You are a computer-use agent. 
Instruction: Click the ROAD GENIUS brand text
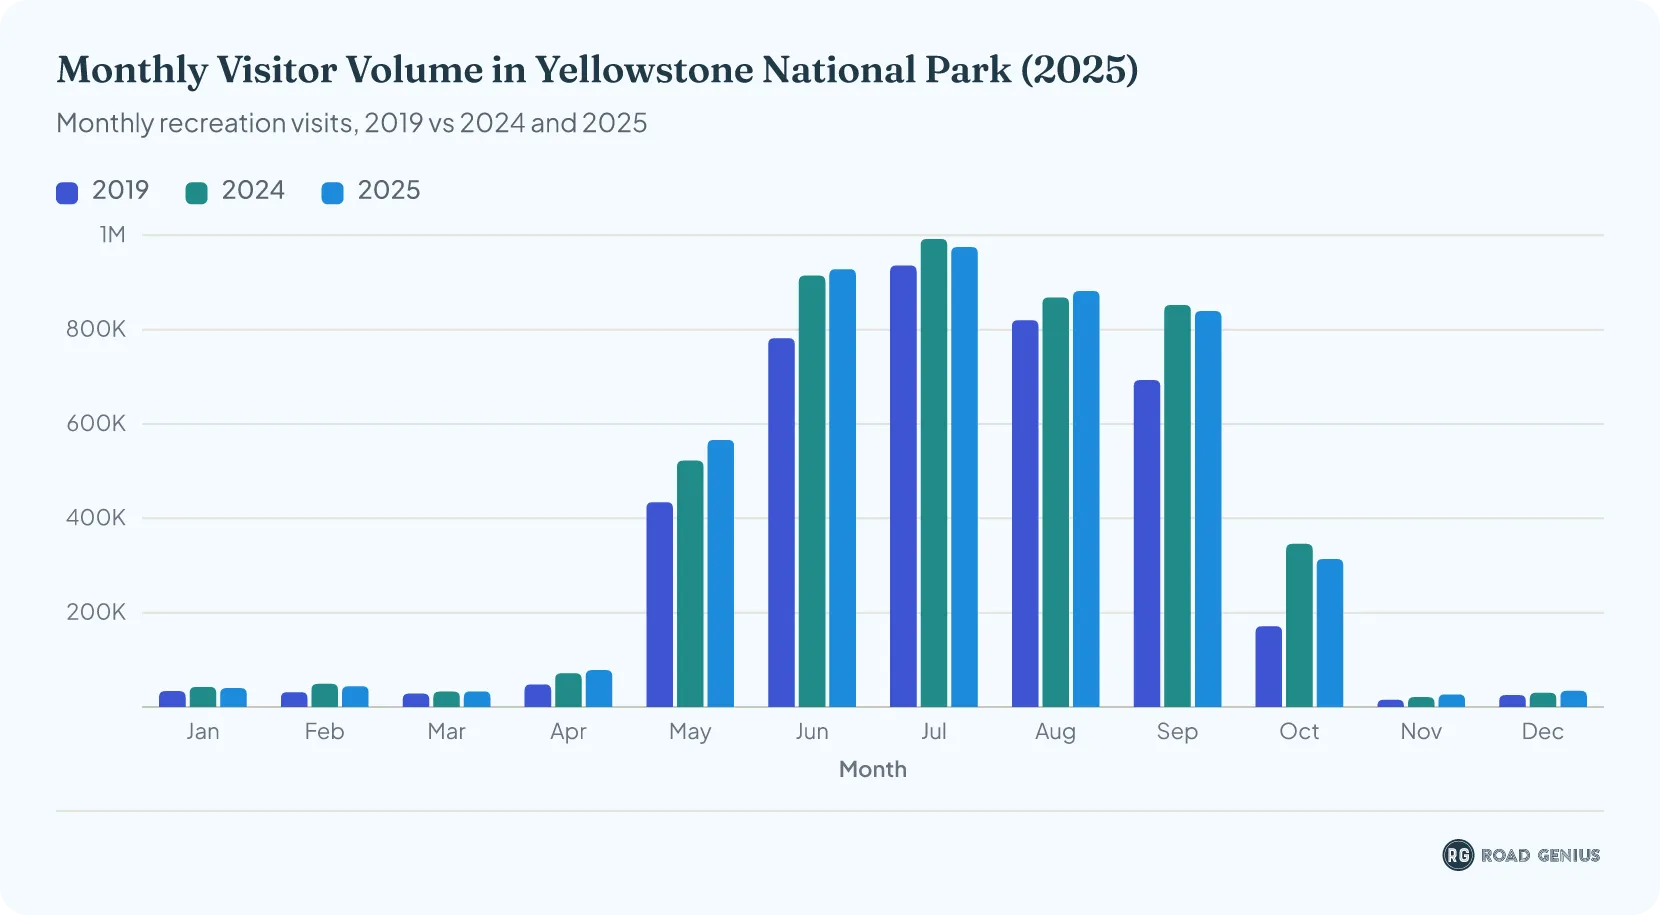coord(1540,855)
